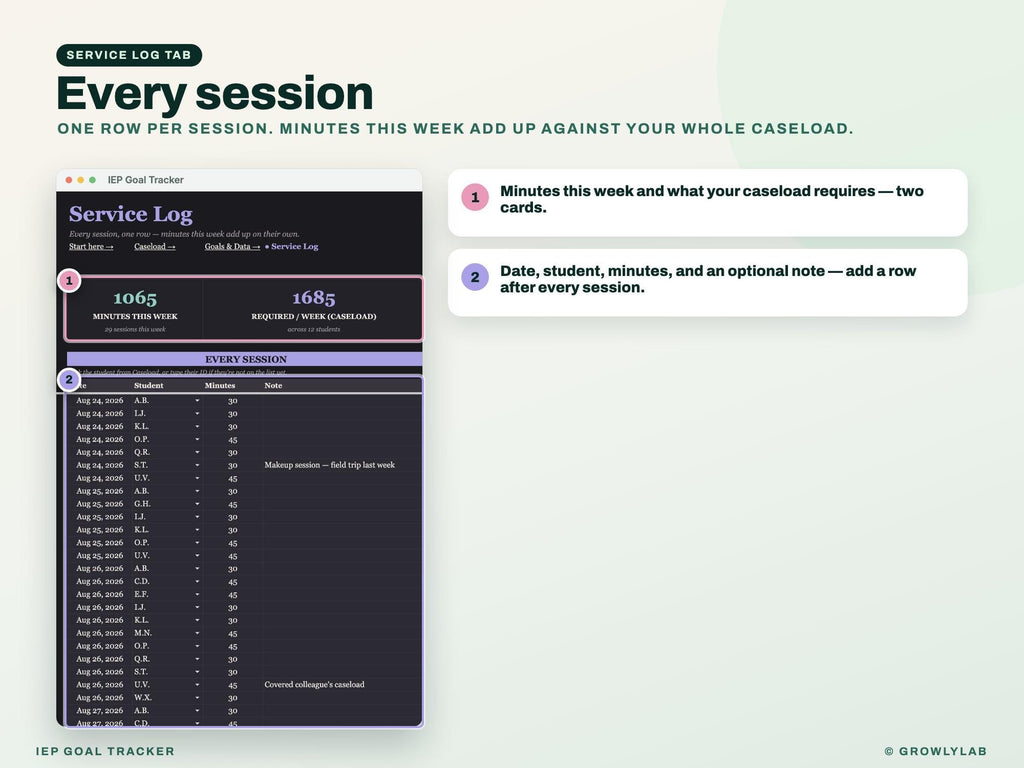Click the 'SERVICE LOG TAB' badge

click(129, 55)
